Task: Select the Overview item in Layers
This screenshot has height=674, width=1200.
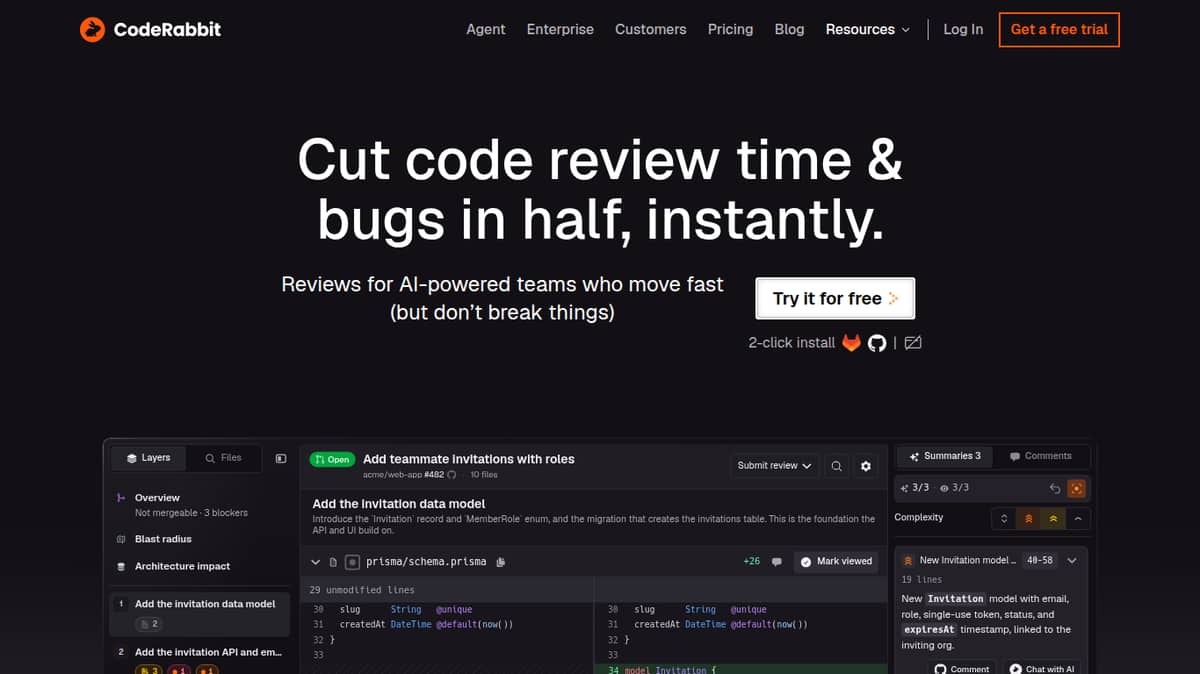Action: tap(200, 505)
